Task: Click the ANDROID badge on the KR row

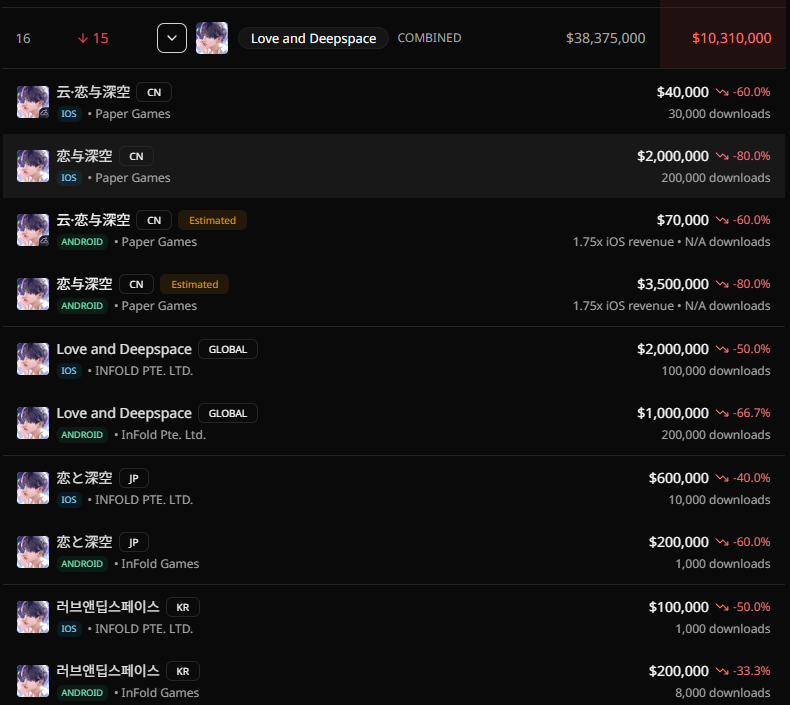Action: [82, 693]
